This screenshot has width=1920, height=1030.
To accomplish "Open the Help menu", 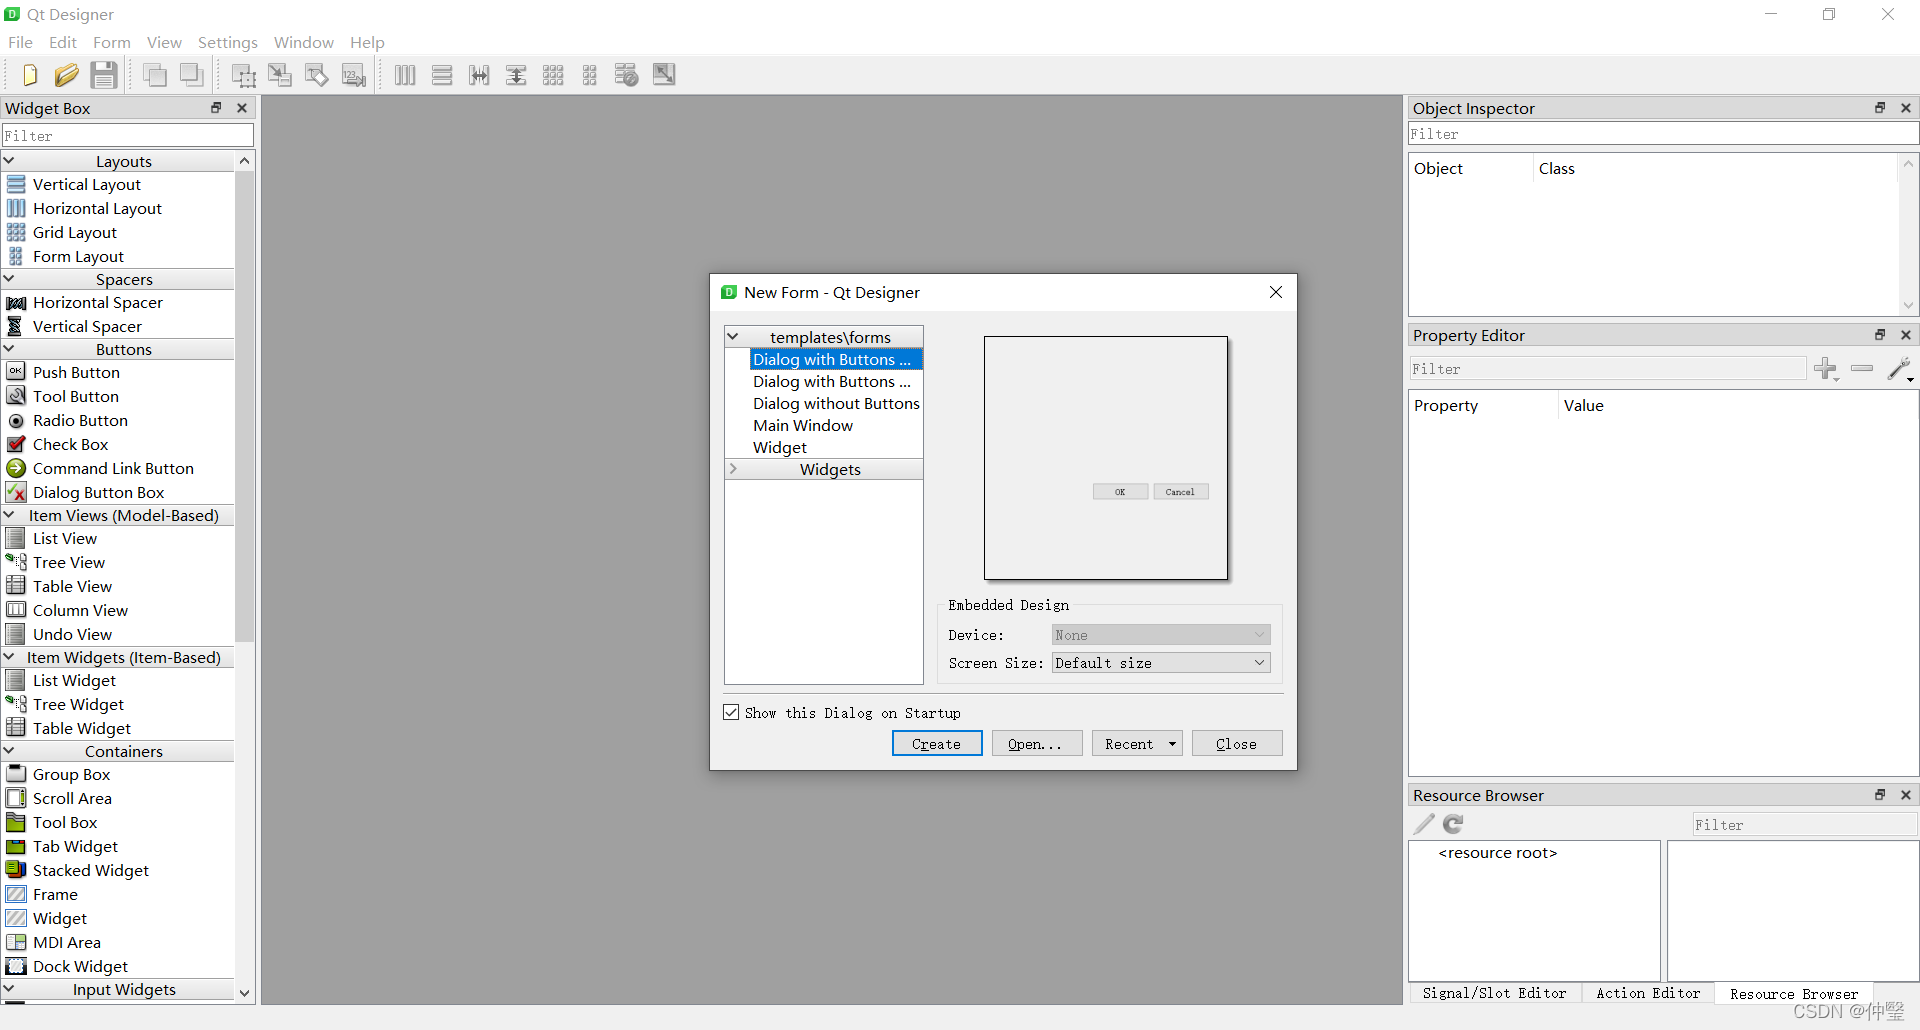I will tap(367, 42).
